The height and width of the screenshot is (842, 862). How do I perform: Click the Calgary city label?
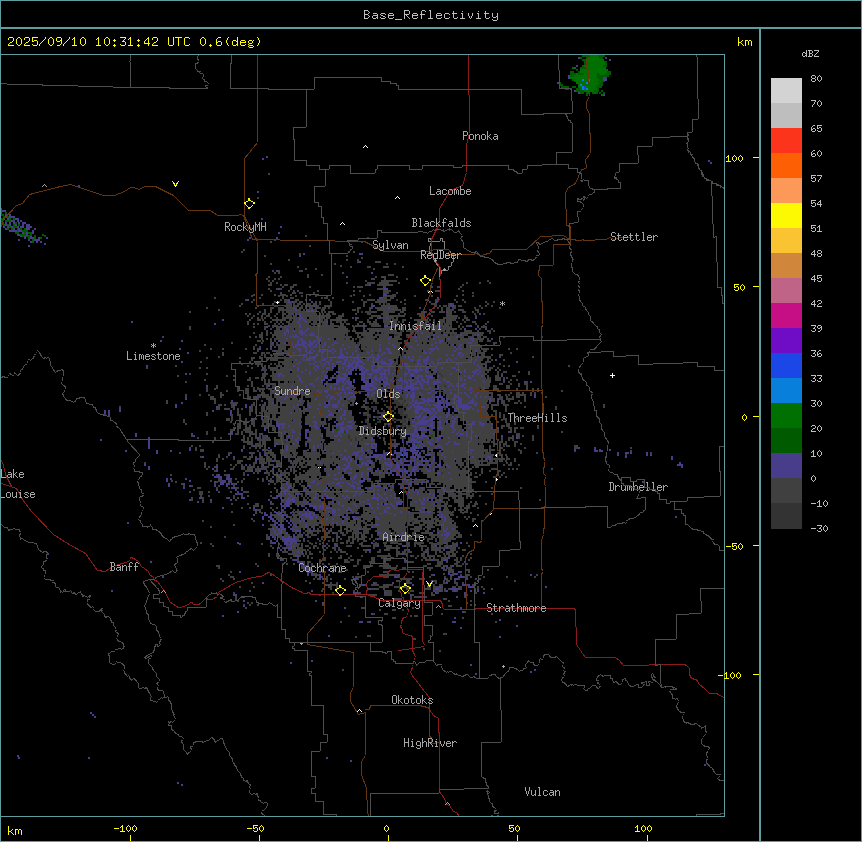pyautogui.click(x=399, y=603)
